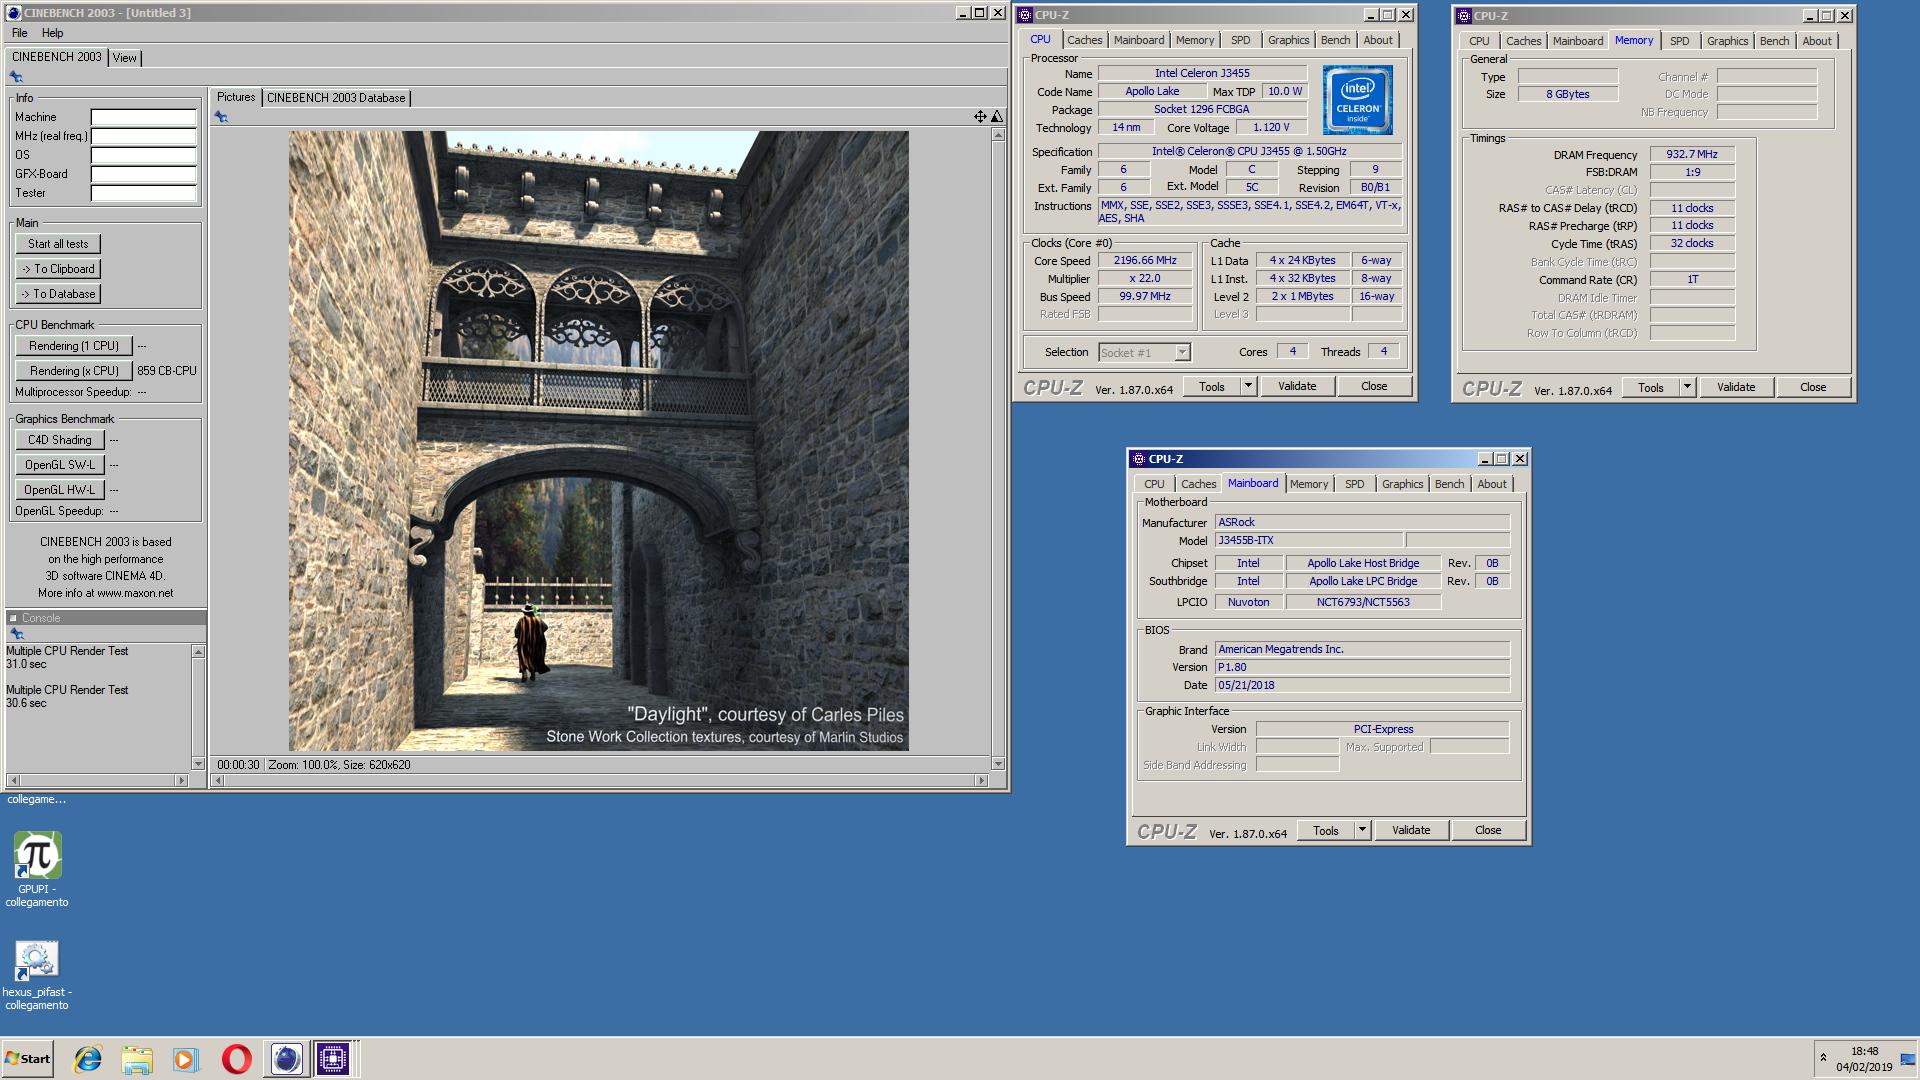Viewport: 1920px width, 1080px height.
Task: Click the move/pan arrows icon above picture
Action: pos(980,117)
